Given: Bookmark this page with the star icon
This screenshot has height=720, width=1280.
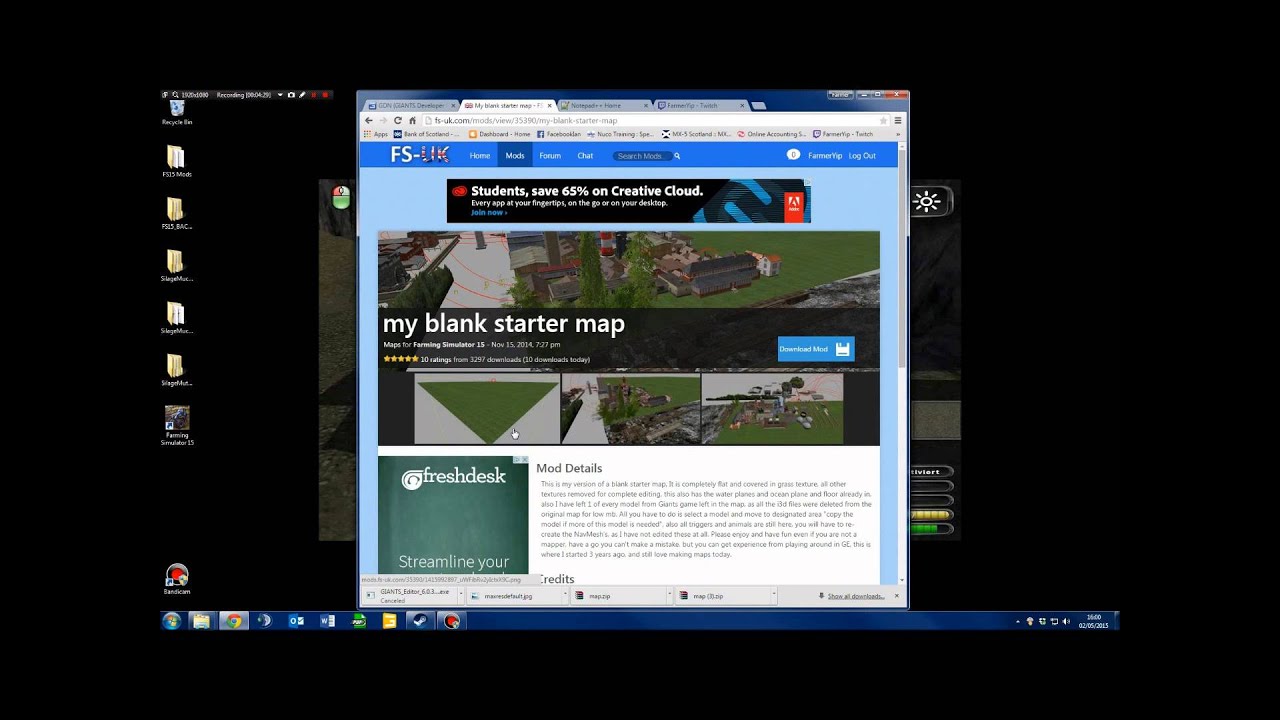Looking at the screenshot, I should point(883,120).
